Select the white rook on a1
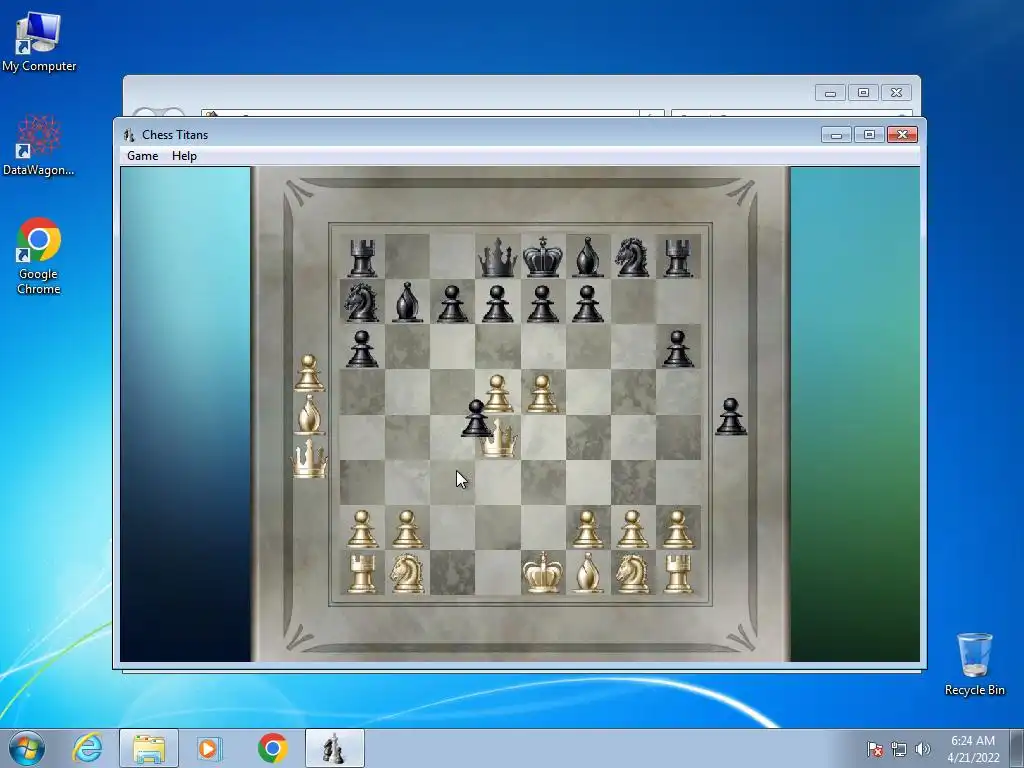This screenshot has width=1024, height=768. 362,574
